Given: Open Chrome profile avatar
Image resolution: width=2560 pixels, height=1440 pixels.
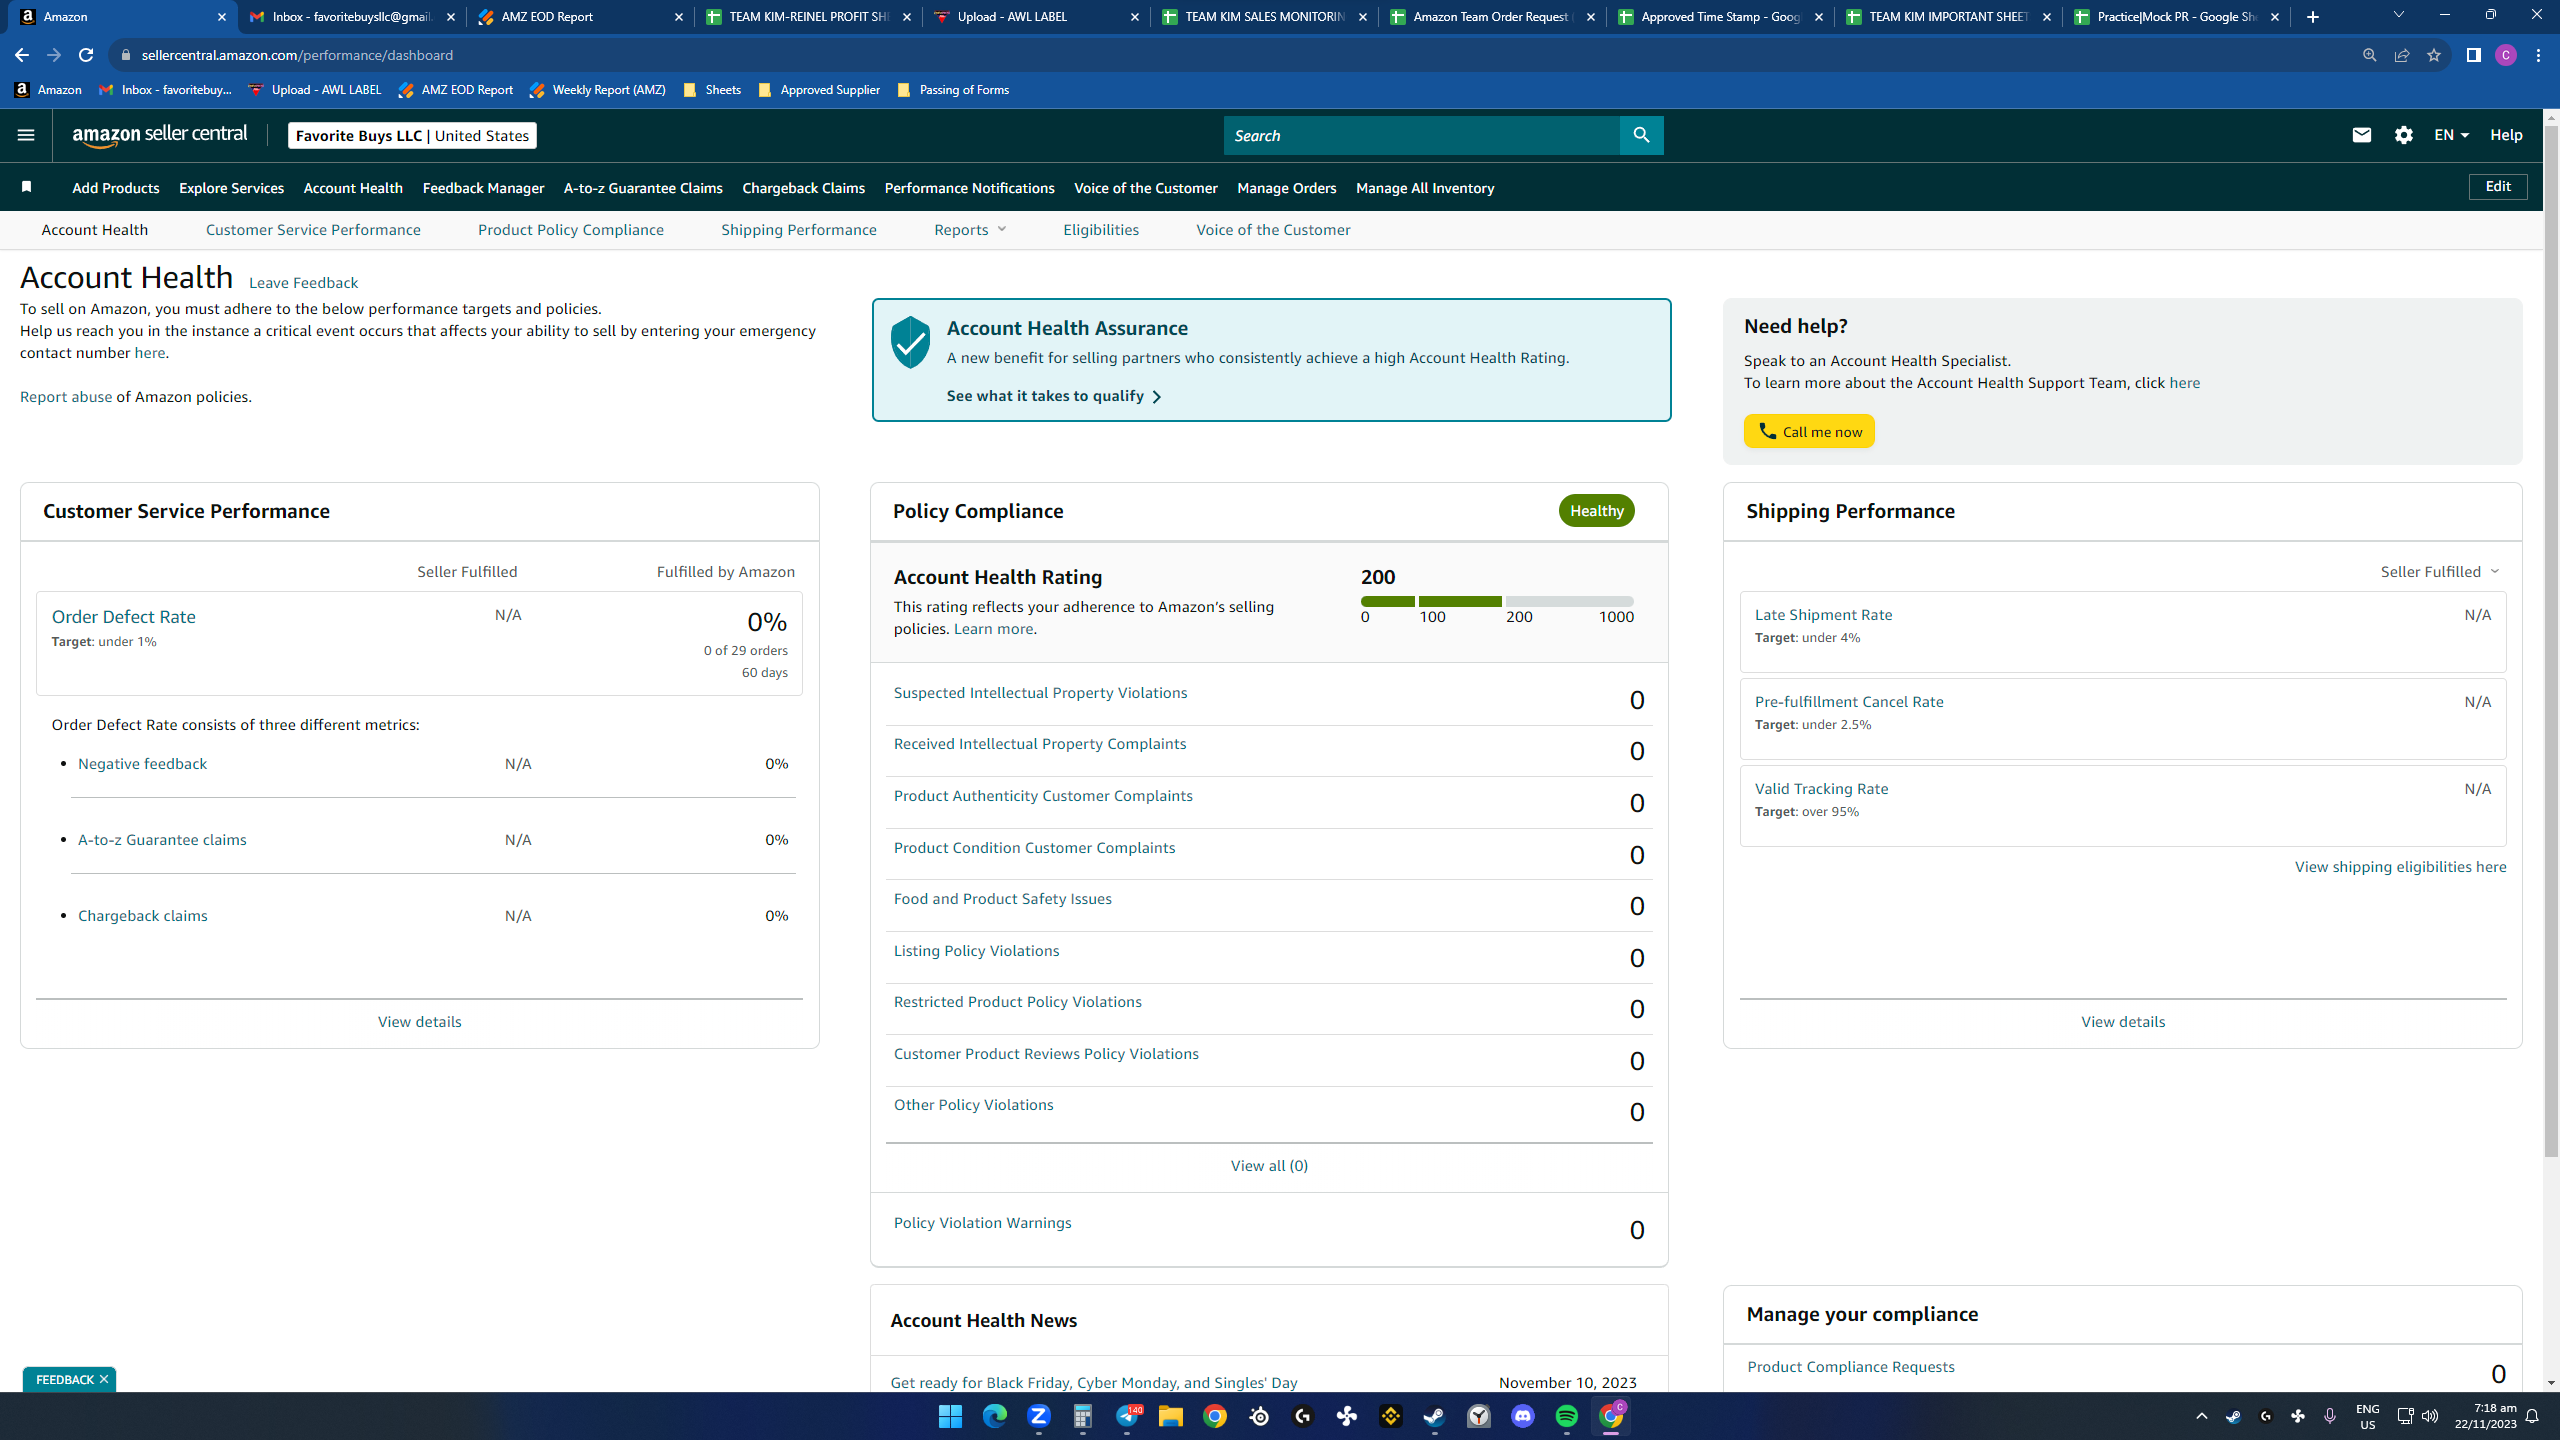Looking at the screenshot, I should point(2505,55).
